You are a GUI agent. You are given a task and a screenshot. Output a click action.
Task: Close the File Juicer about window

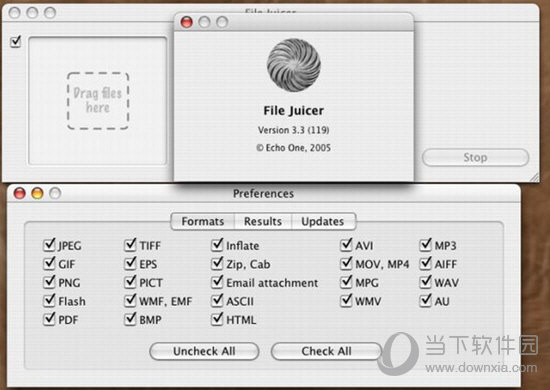(x=187, y=22)
